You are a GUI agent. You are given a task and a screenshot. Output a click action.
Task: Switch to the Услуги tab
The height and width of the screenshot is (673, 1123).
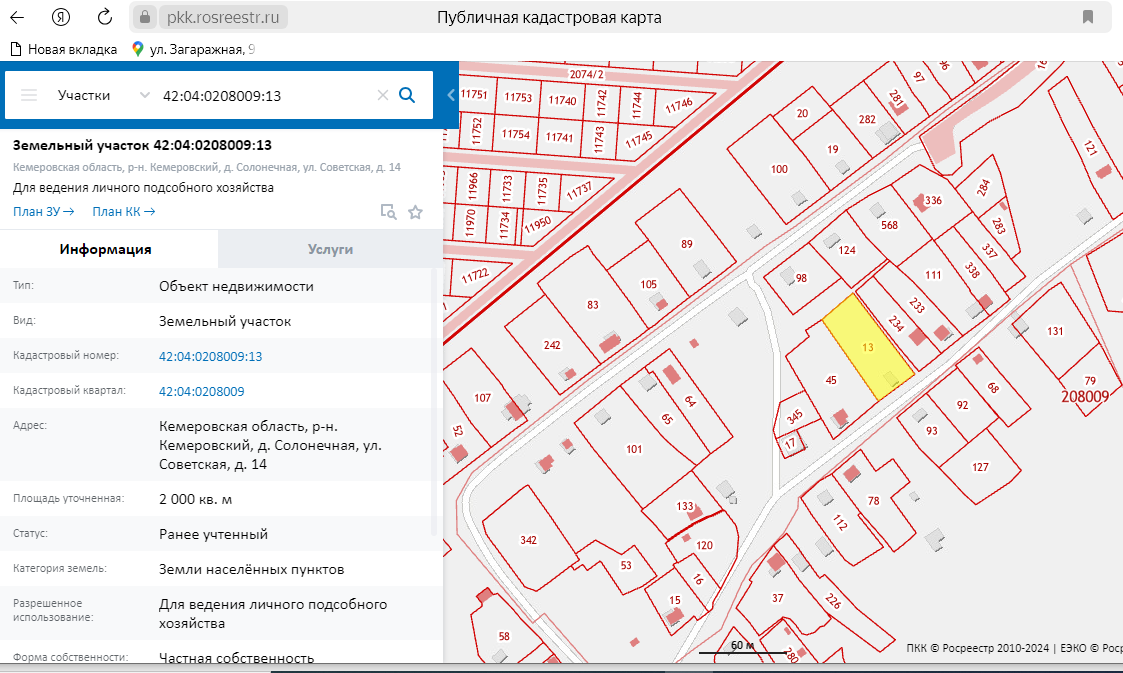tap(330, 249)
